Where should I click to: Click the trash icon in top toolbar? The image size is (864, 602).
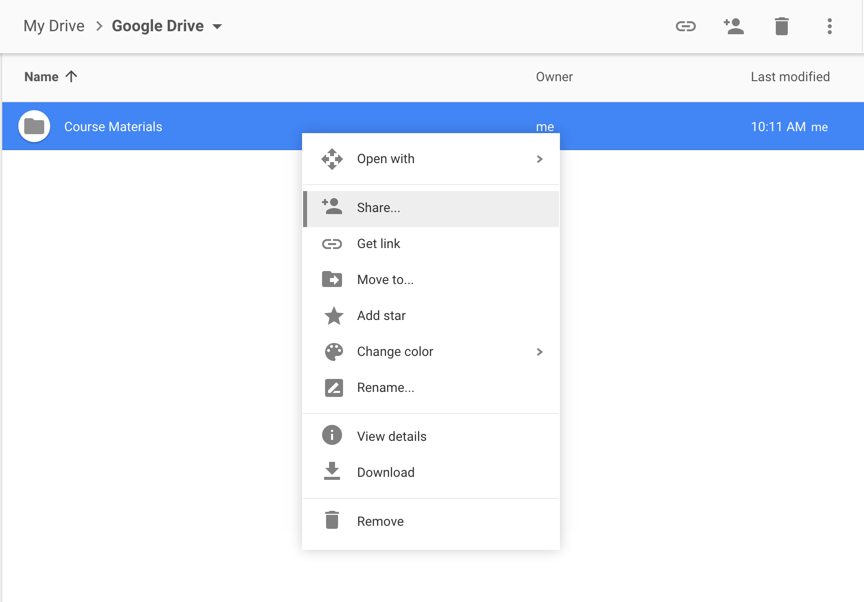[x=781, y=26]
